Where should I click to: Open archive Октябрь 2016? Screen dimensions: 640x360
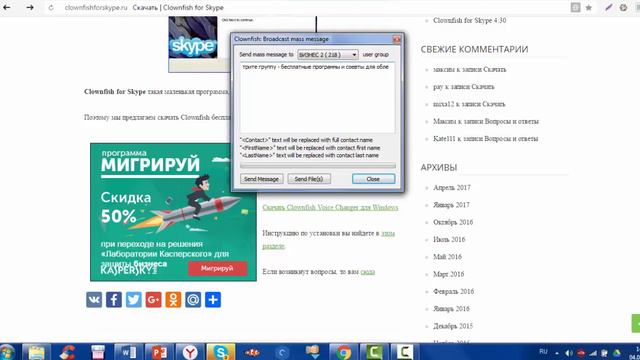click(x=453, y=222)
